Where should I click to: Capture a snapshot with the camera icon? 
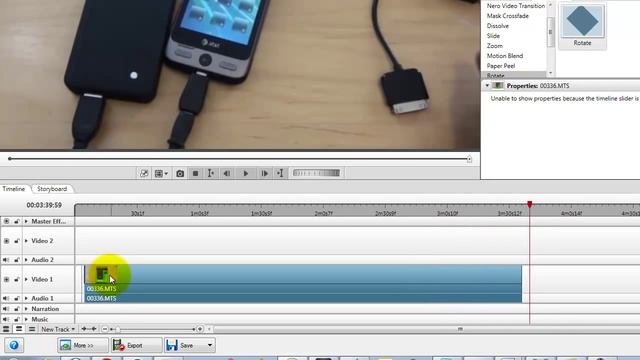[x=180, y=173]
